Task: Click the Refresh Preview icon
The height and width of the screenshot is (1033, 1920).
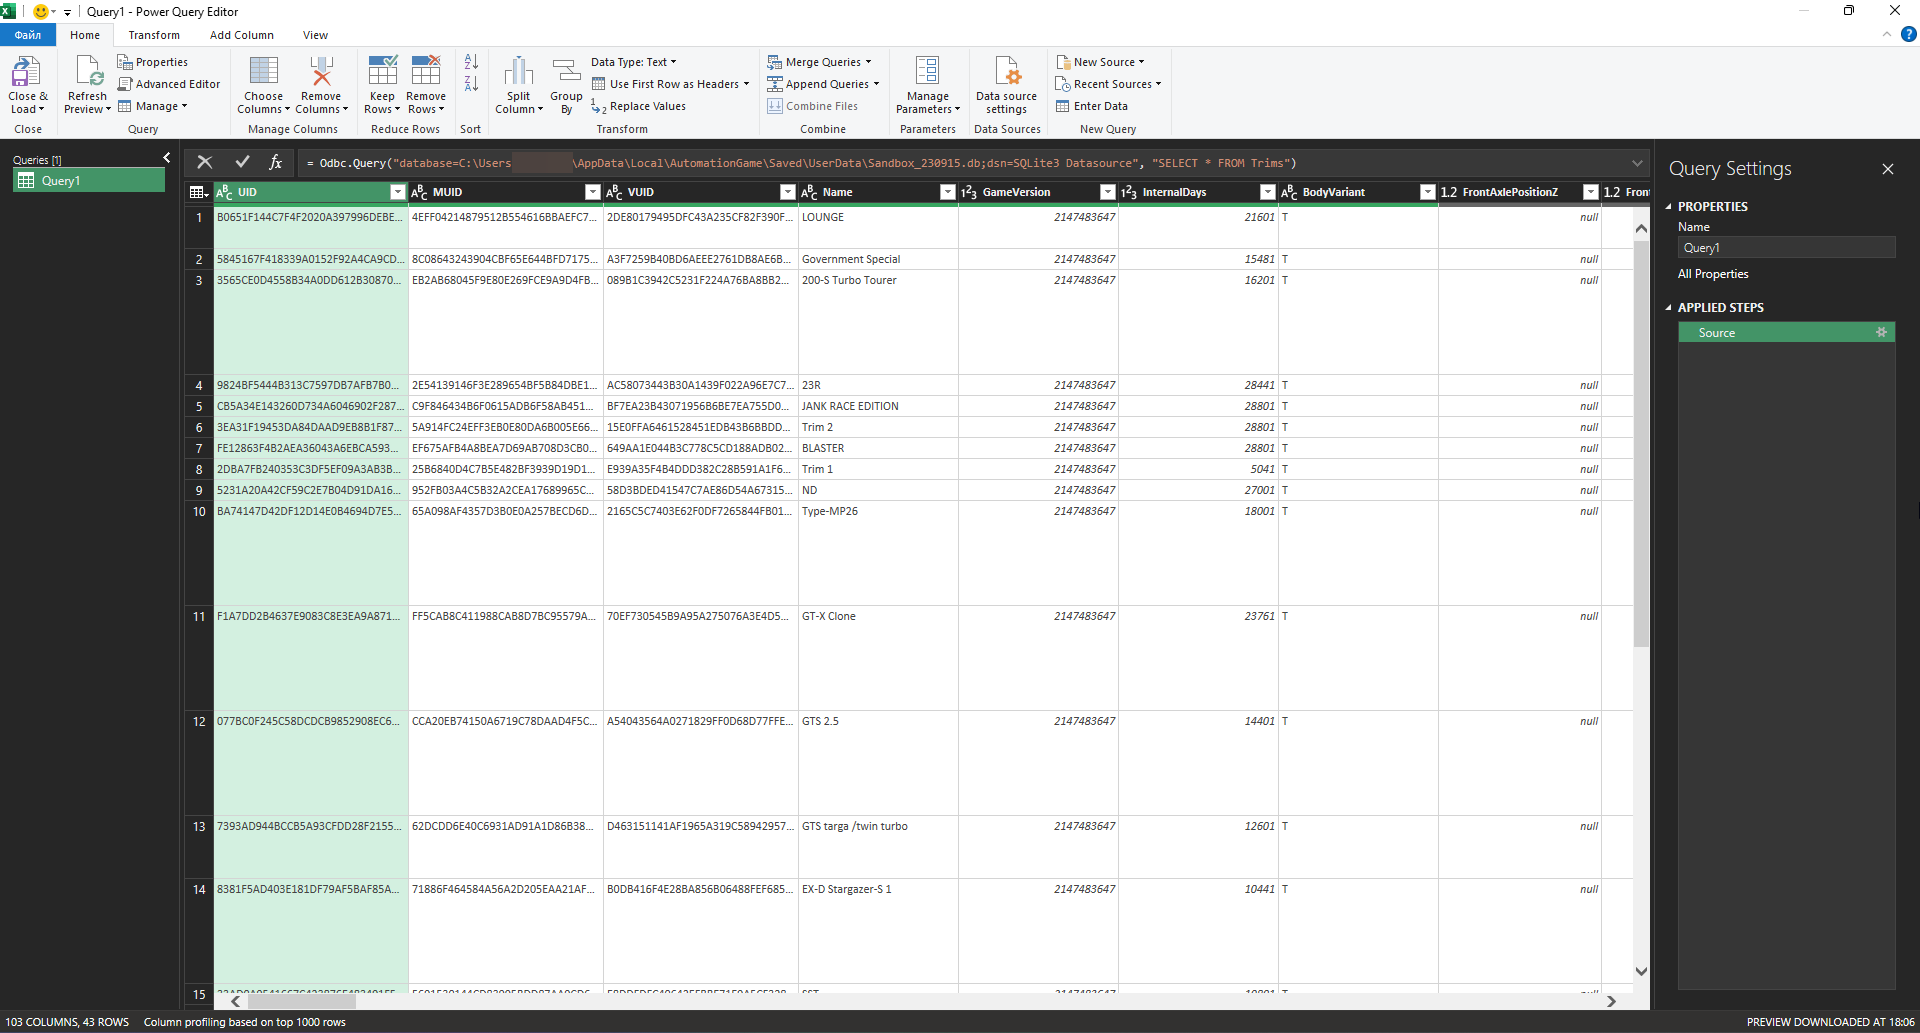Action: [x=87, y=74]
